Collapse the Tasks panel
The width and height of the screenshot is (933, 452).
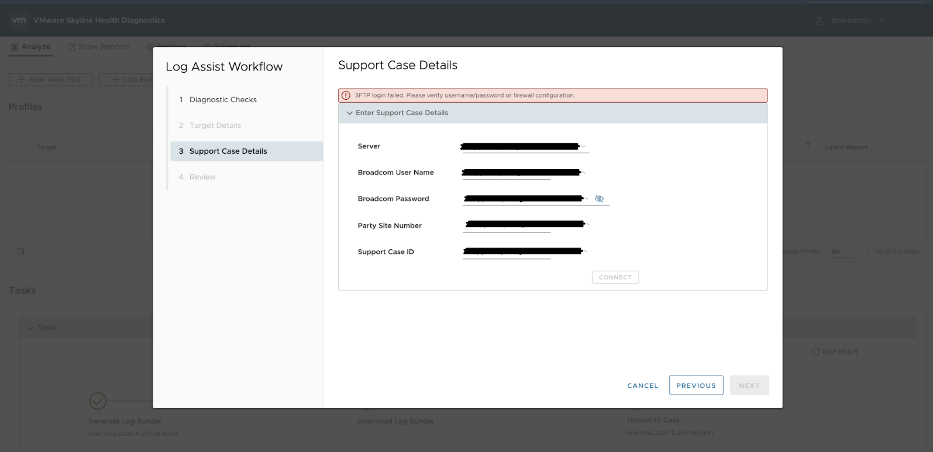point(30,328)
